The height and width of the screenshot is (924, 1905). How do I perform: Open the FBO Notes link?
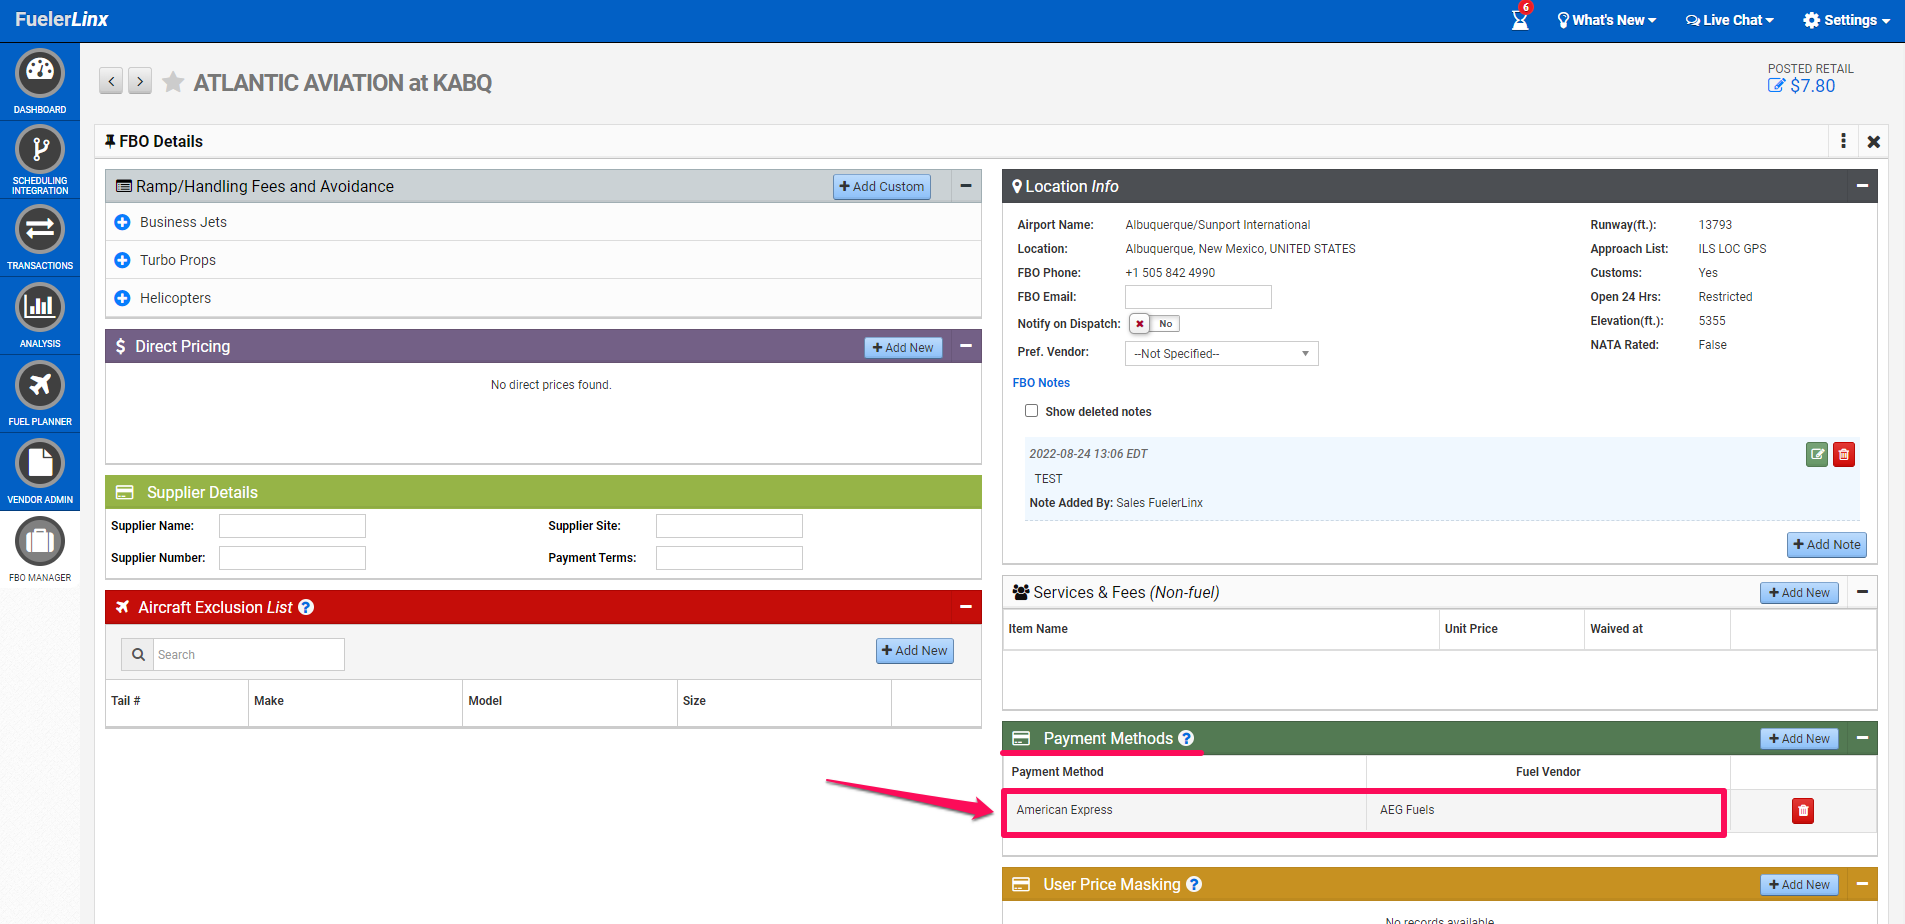(x=1041, y=383)
